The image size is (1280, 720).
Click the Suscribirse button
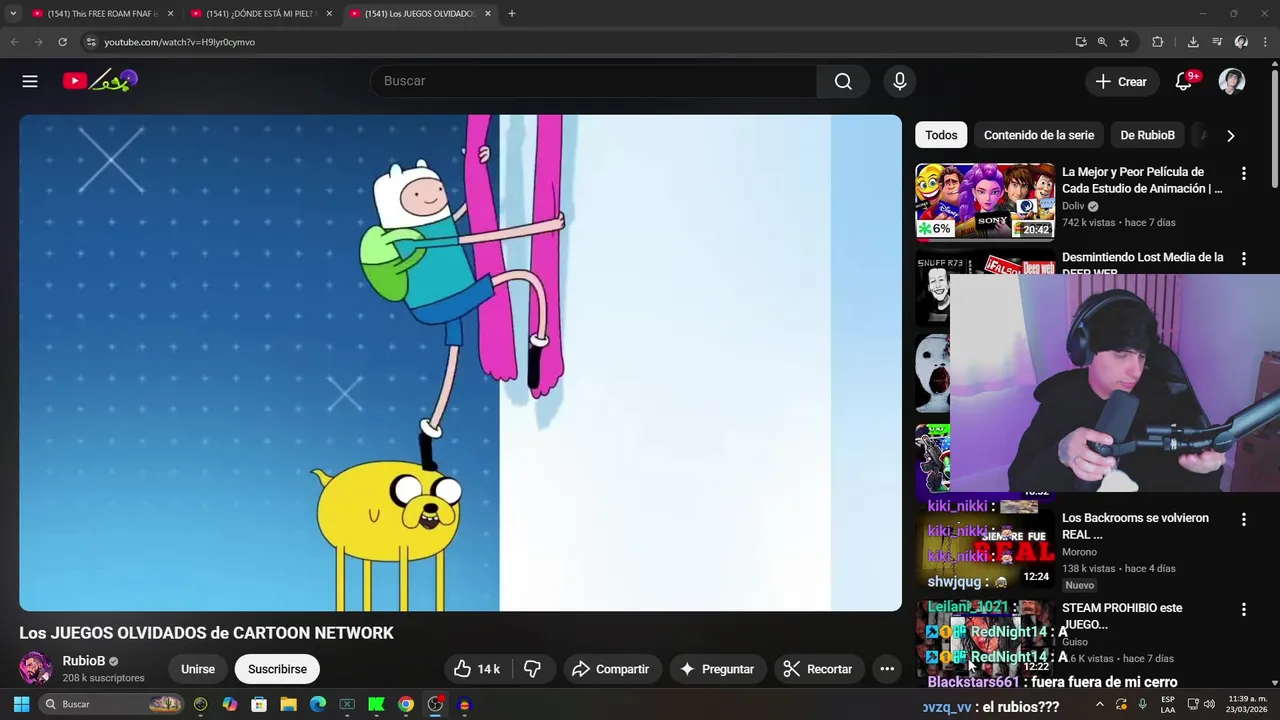[277, 669]
